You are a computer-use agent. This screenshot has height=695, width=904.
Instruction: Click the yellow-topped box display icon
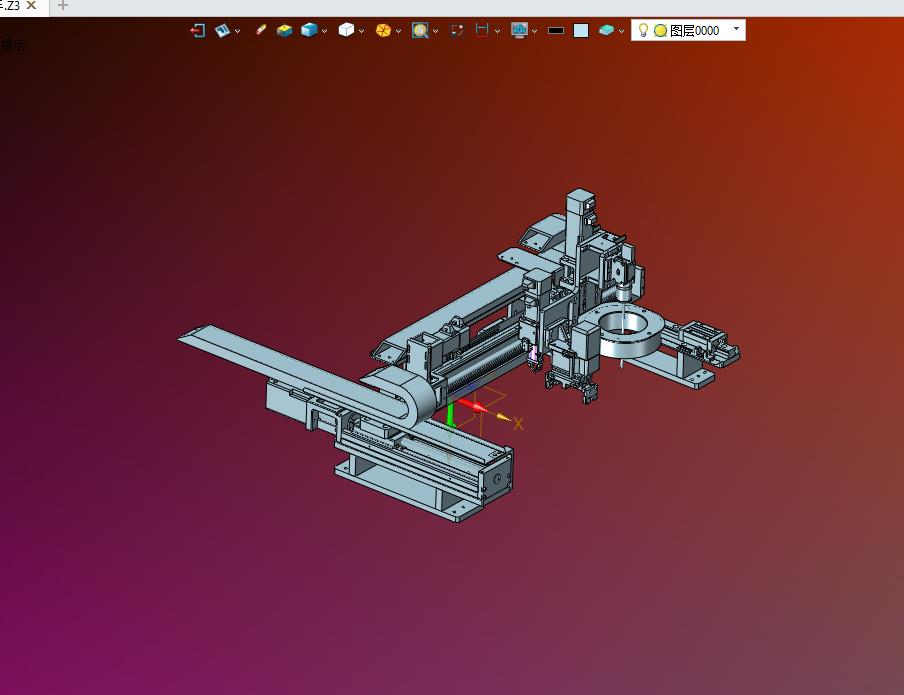point(284,30)
